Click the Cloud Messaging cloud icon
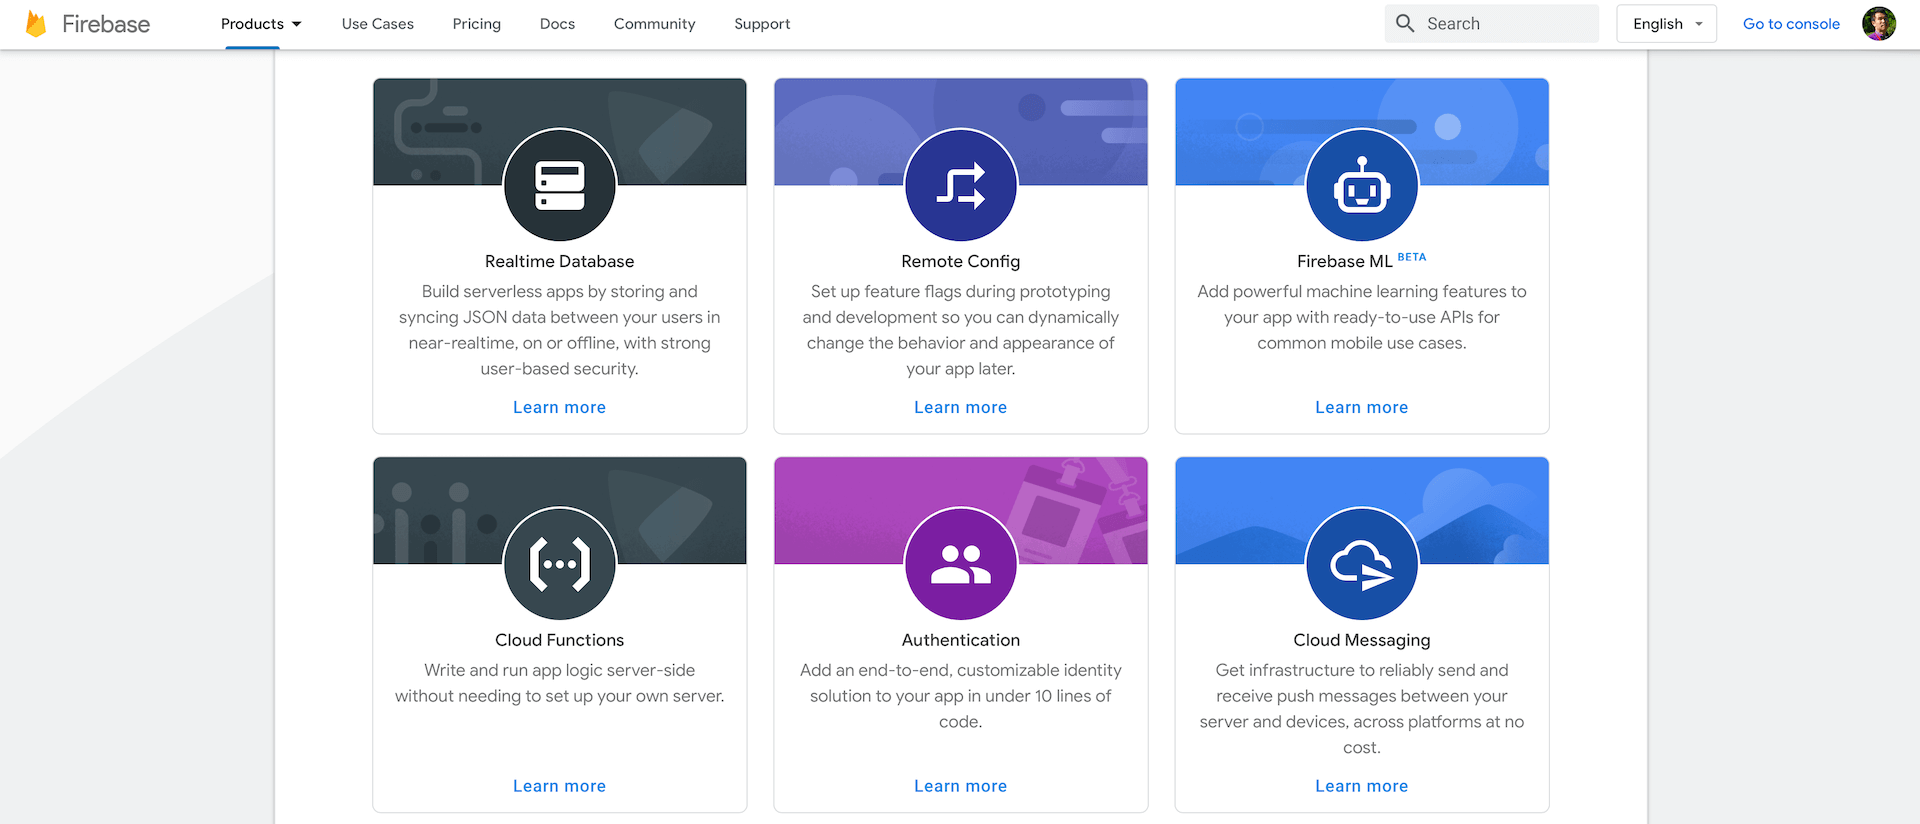Screen dimensions: 1920x824 click(1361, 564)
